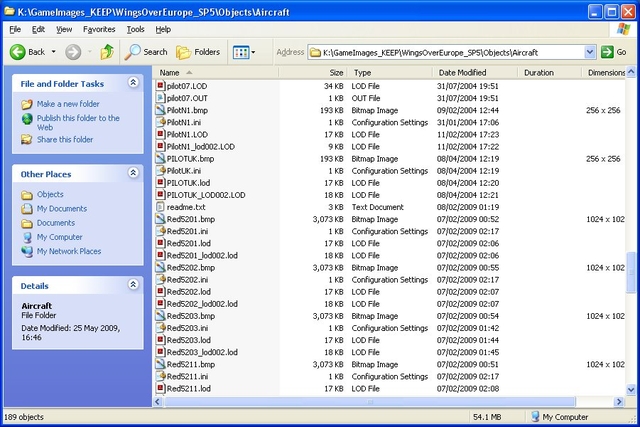Click My Computer in the status bar
This screenshot has width=640, height=427.
(560, 417)
